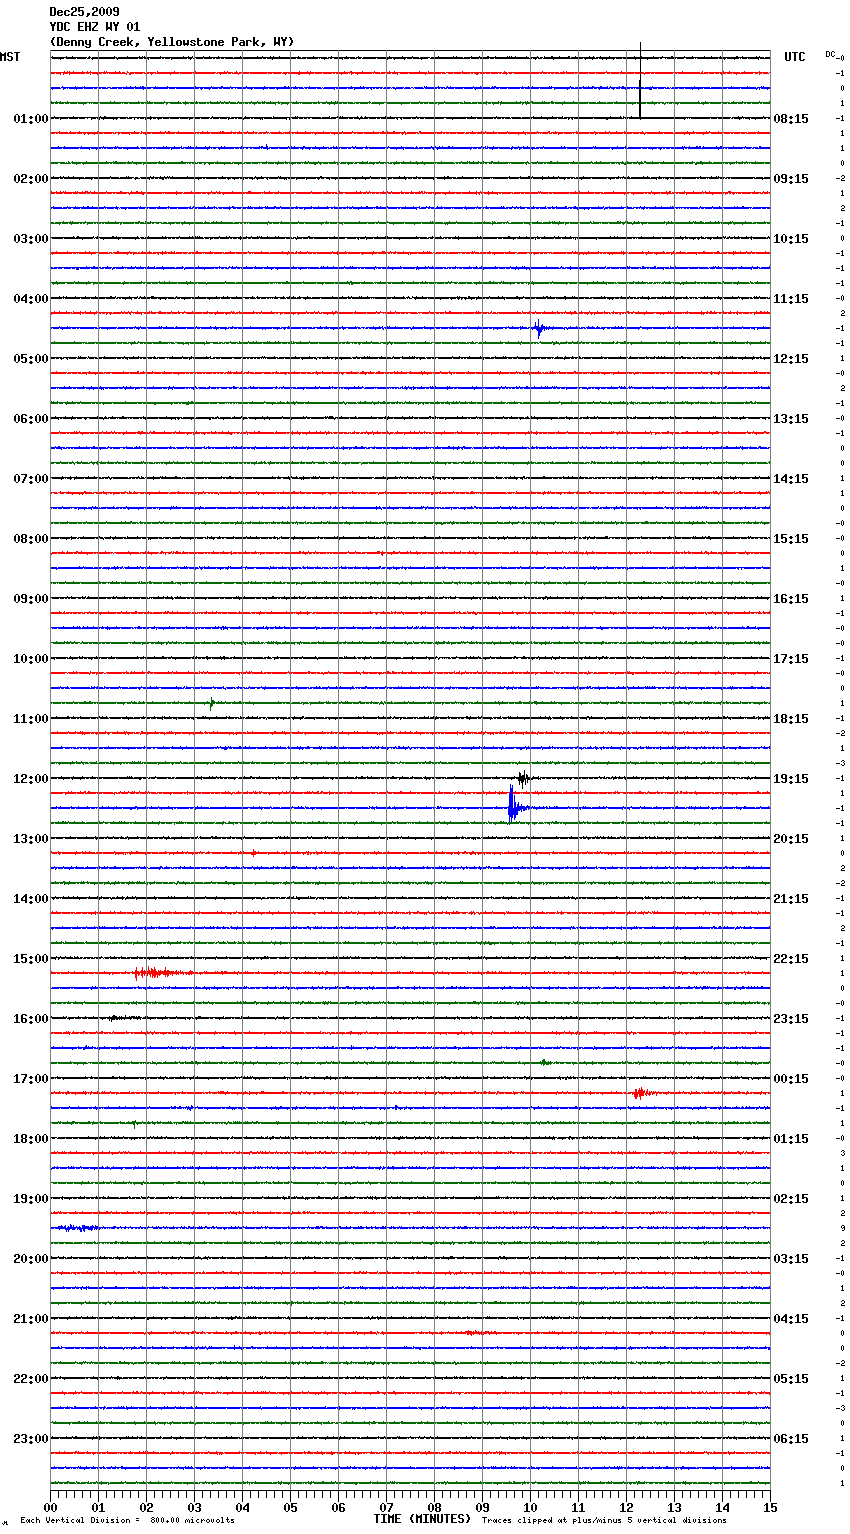Click the red seismic event just below 15:00
The width and height of the screenshot is (850, 1534).
(x=160, y=972)
